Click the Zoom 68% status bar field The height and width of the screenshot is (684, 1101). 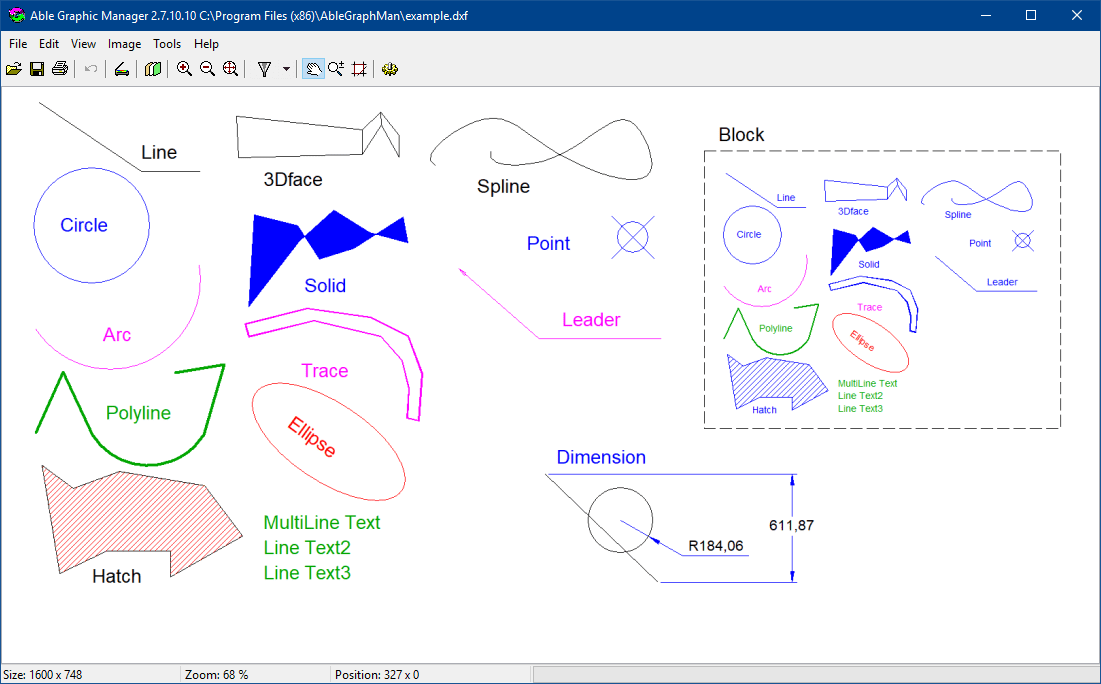click(214, 674)
